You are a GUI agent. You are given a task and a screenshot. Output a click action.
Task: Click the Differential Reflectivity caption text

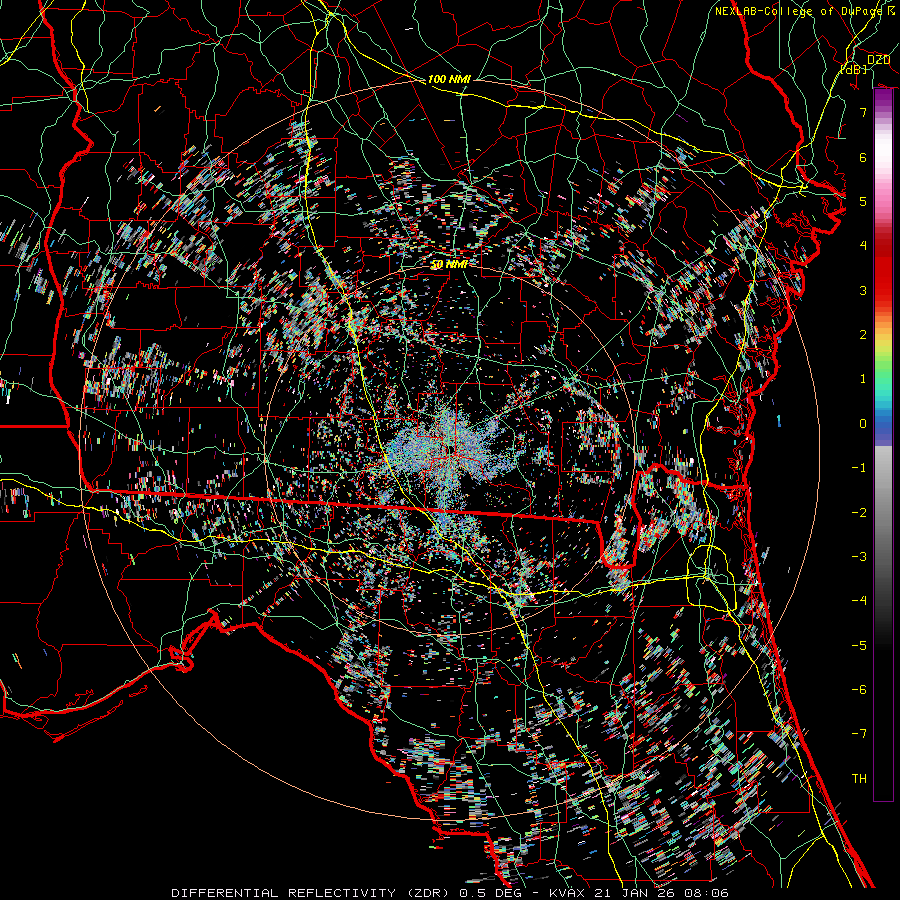click(449, 893)
